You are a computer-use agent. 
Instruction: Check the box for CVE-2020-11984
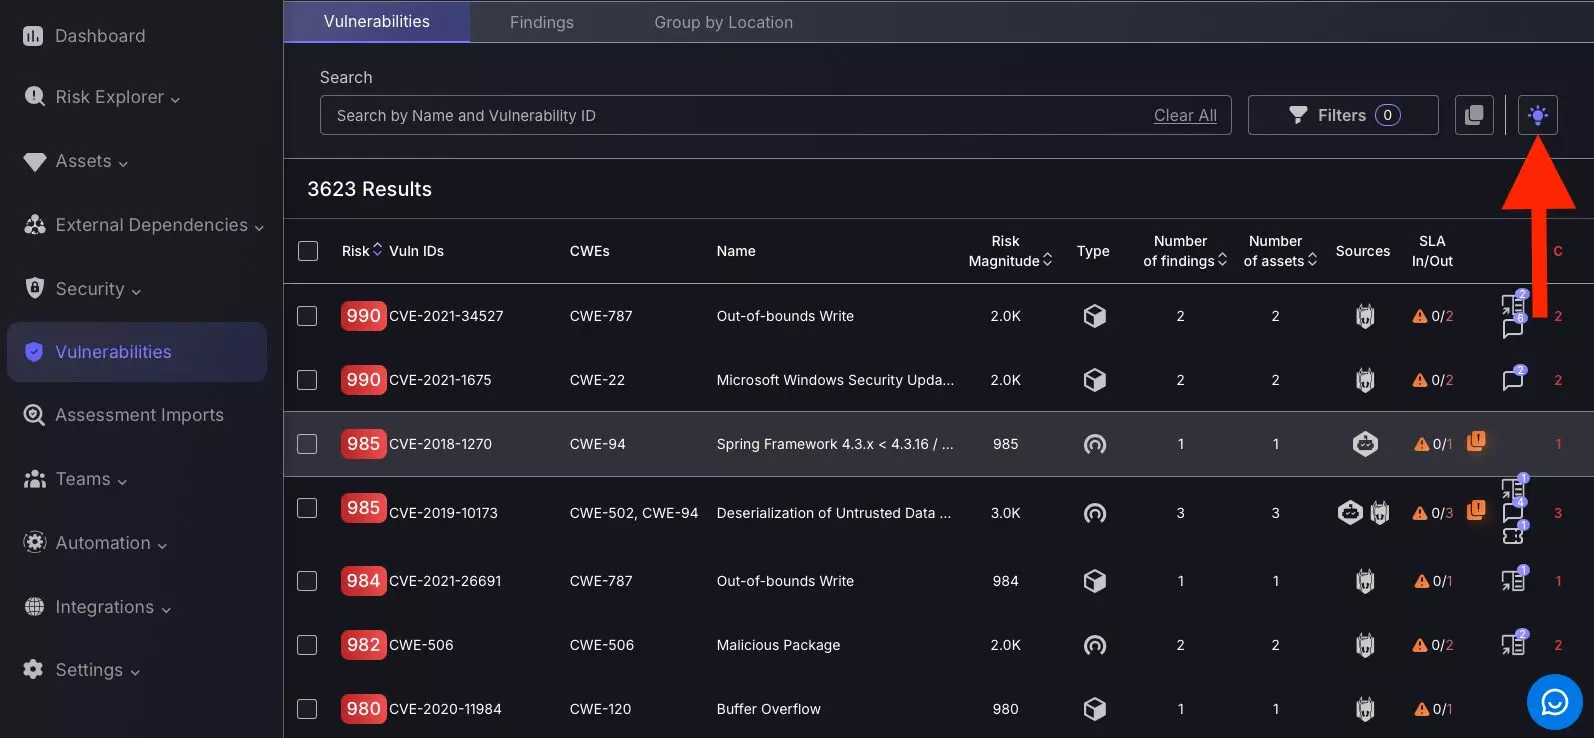point(307,709)
